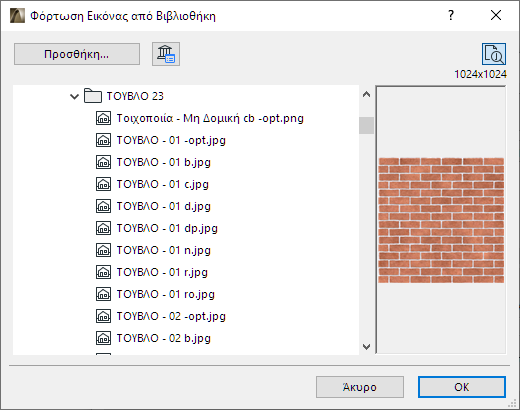Click icon of ΤΟΥΒΛΟ - 01 b.jpg
Screen dimensions: 520x410
tap(103, 162)
